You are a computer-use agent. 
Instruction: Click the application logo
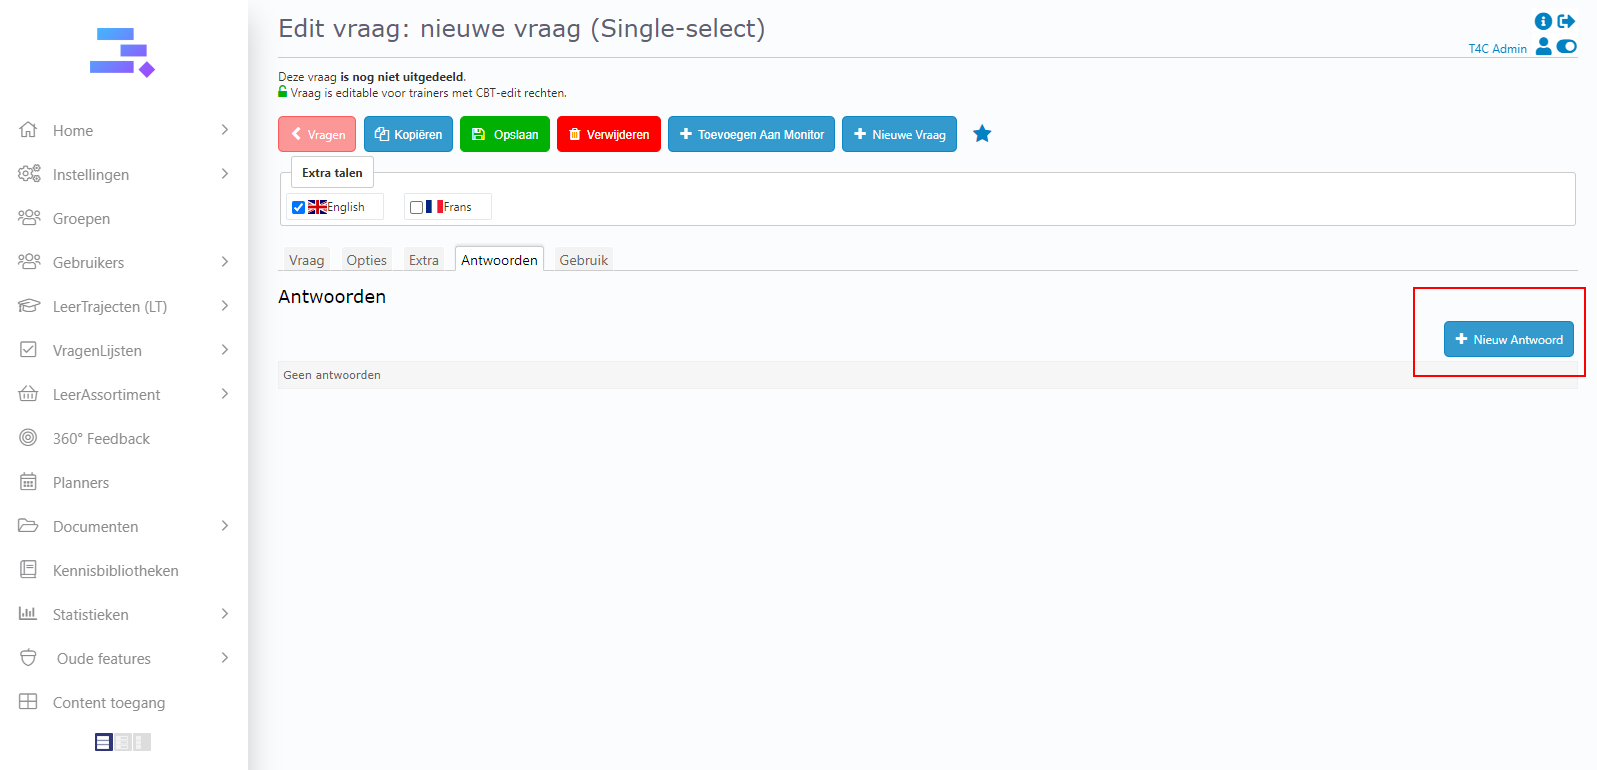(122, 52)
